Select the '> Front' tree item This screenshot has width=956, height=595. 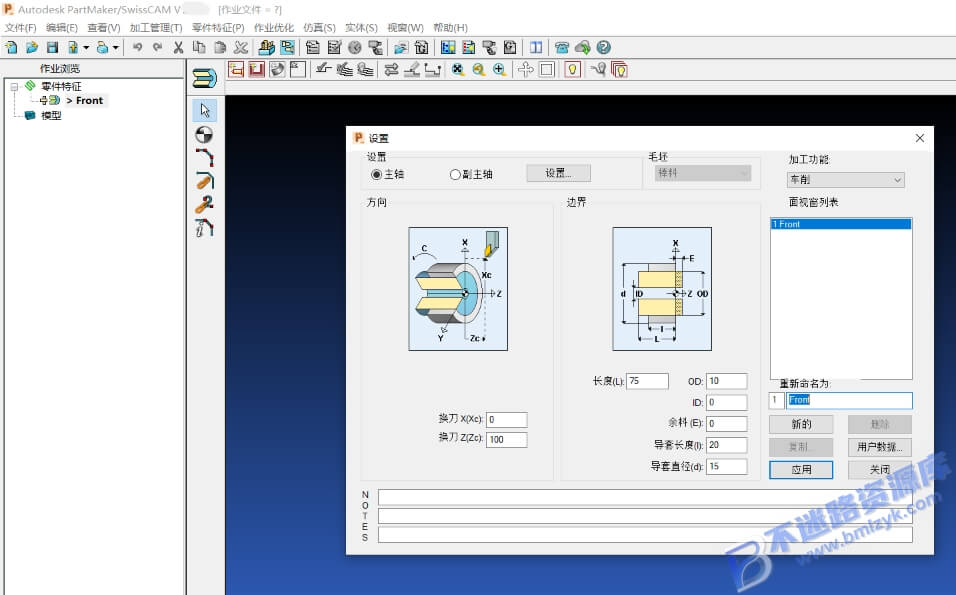click(x=85, y=101)
